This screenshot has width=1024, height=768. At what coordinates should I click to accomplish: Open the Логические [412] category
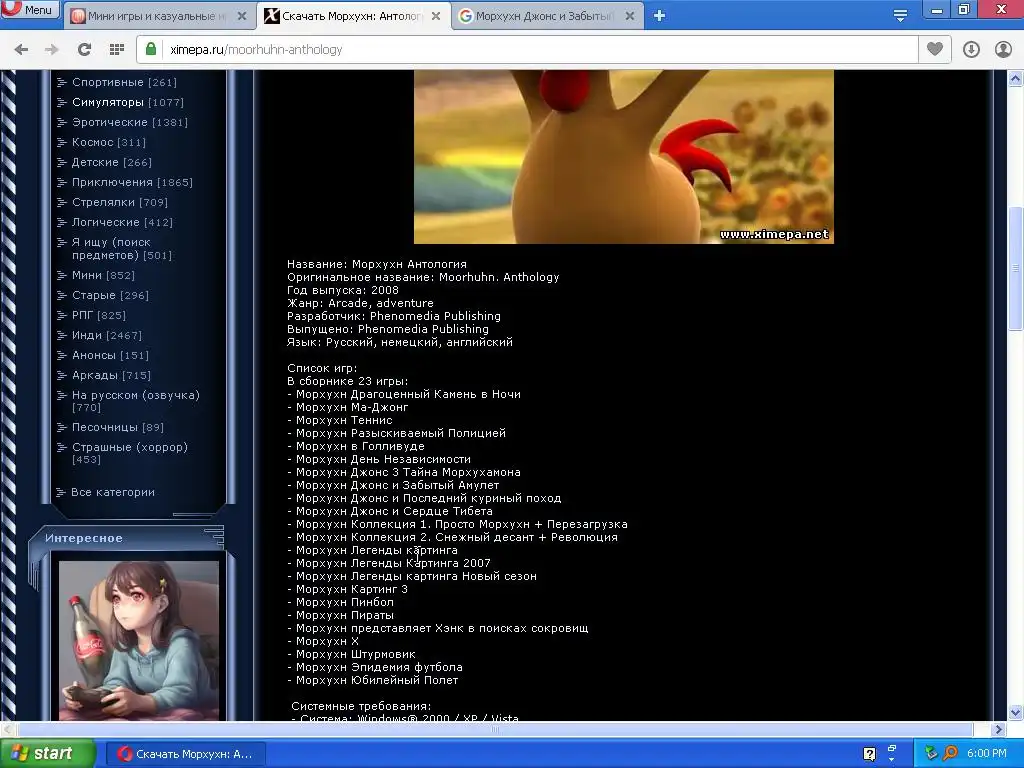(x=123, y=222)
